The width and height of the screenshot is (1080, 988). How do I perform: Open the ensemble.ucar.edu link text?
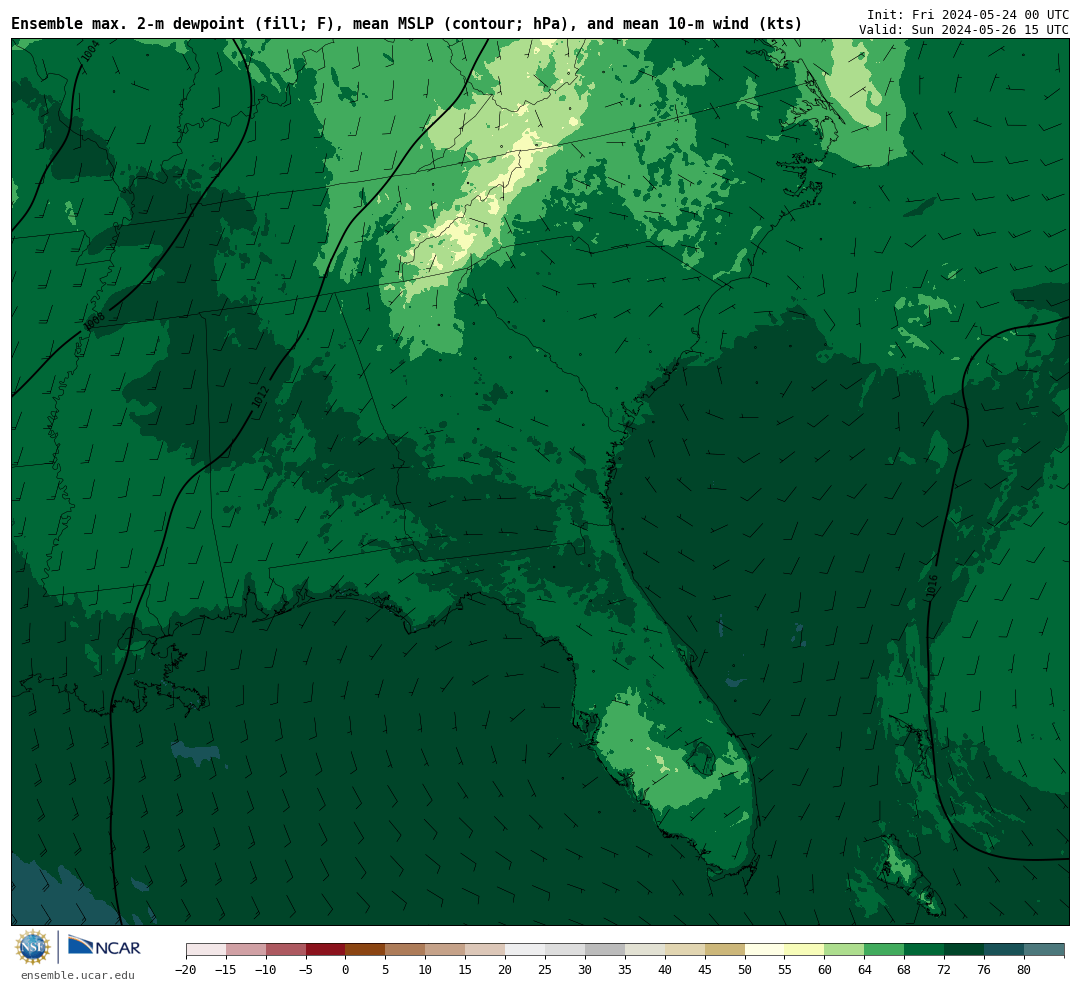pos(78,975)
